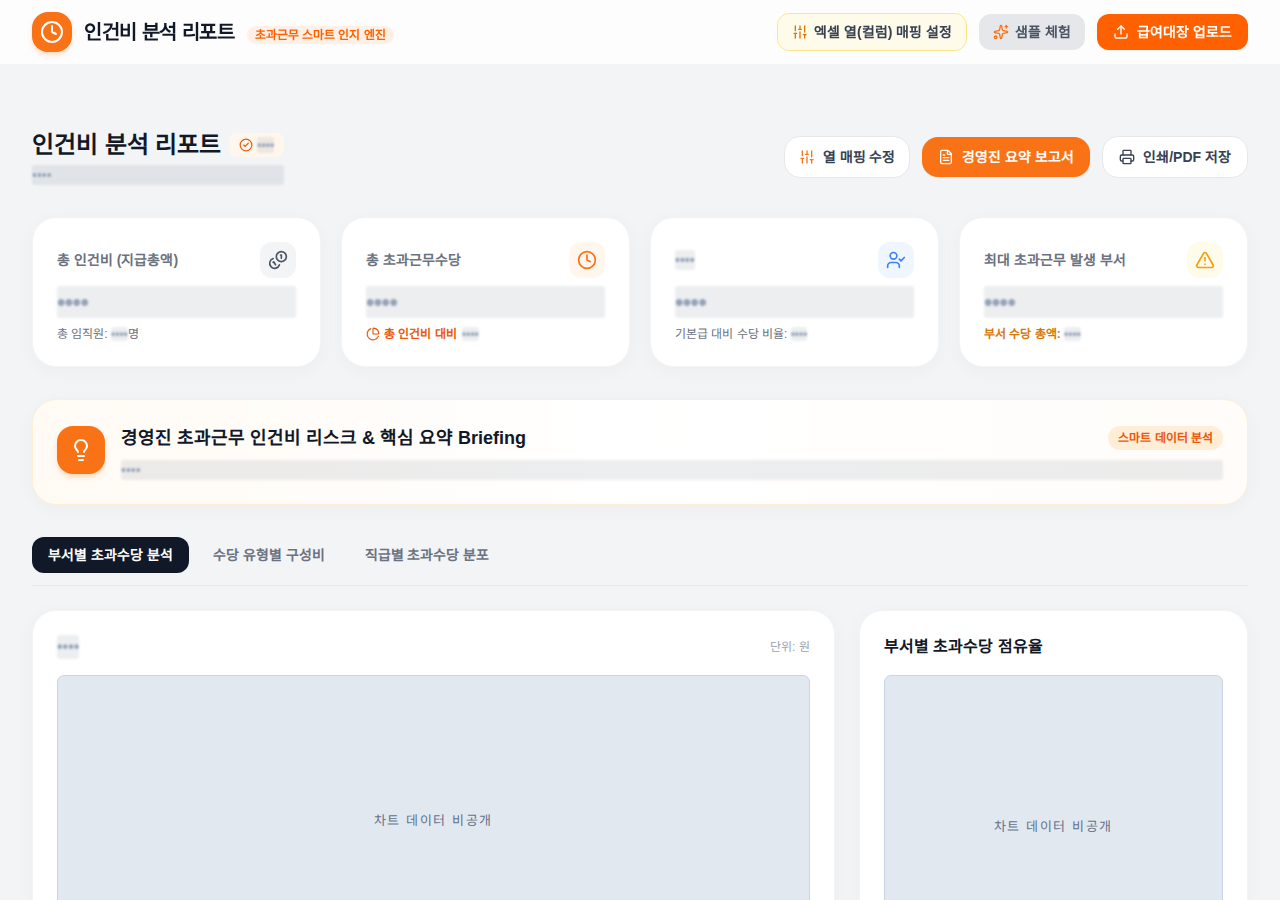The height and width of the screenshot is (900, 1280).
Task: Open 엑셀 열(컬럼) 매핑 설정 button
Action: coord(872,32)
